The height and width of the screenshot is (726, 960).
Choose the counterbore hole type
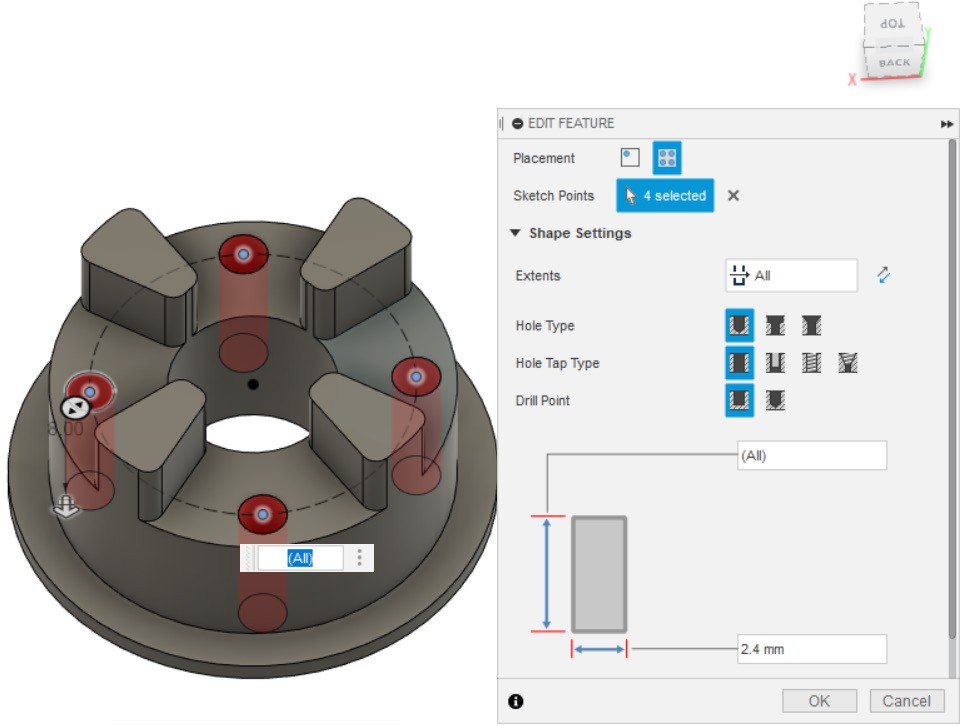775,326
